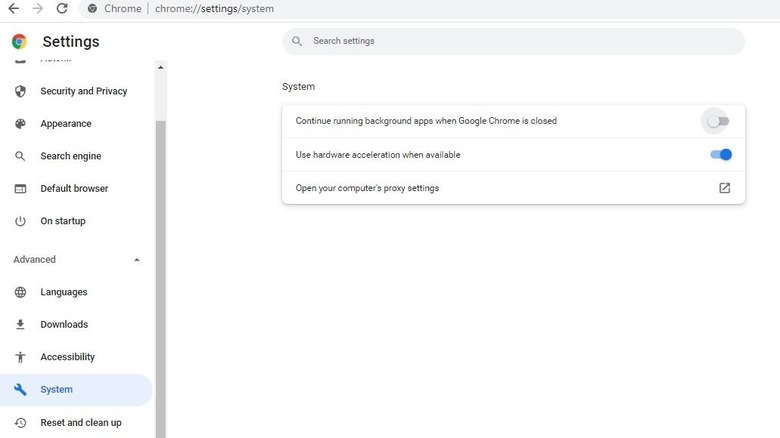780x438 pixels.
Task: Click the address bar showing chrome://settings/system
Action: pos(214,9)
